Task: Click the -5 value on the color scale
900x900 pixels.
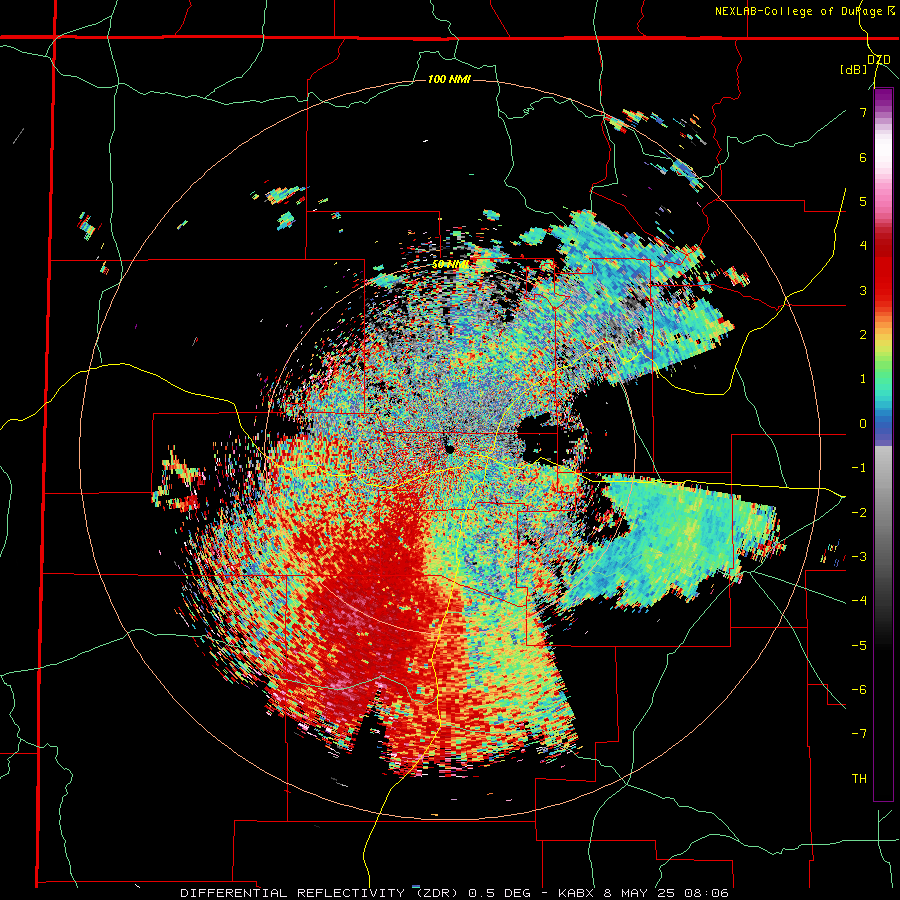Action: [x=859, y=645]
